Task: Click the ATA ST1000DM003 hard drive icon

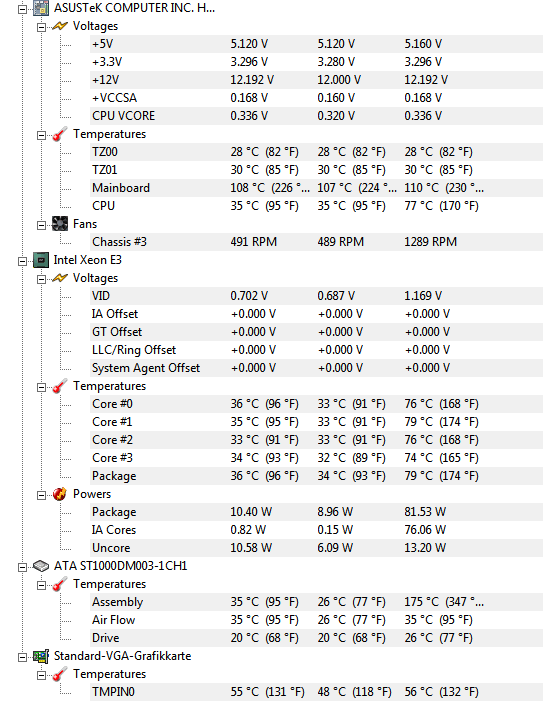Action: click(41, 566)
